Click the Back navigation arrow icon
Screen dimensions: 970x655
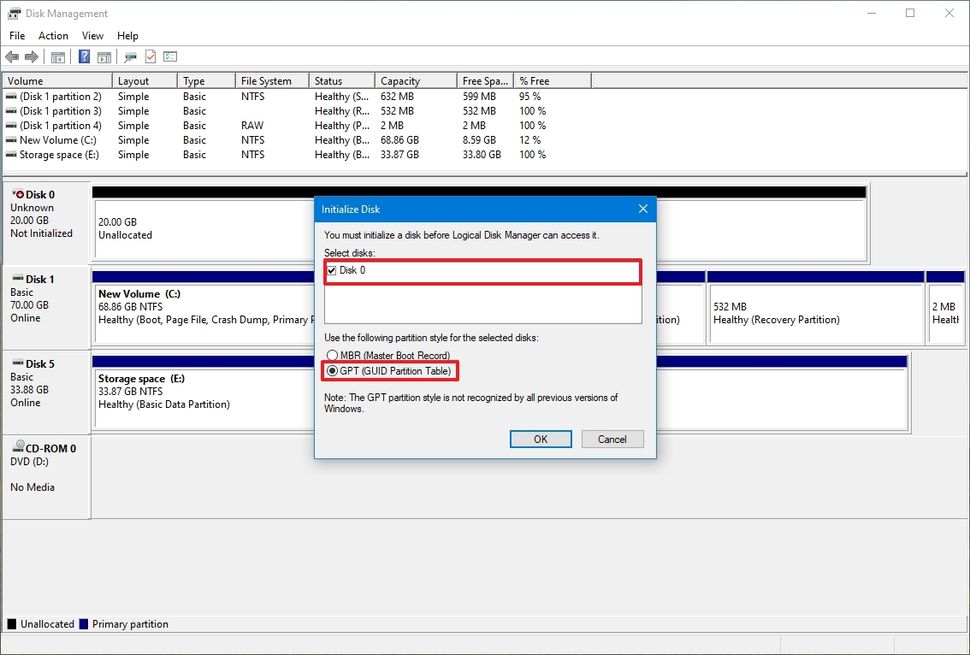pyautogui.click(x=11, y=57)
